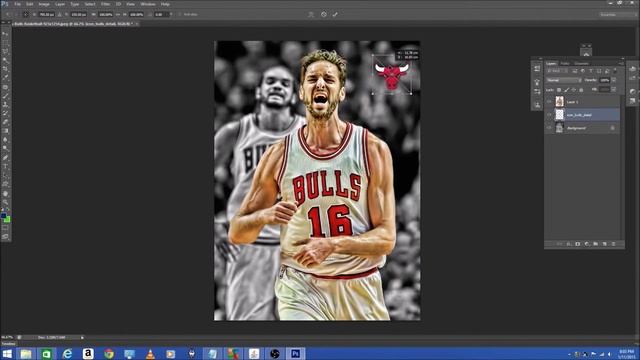Select the Crop tool

click(x=6, y=69)
